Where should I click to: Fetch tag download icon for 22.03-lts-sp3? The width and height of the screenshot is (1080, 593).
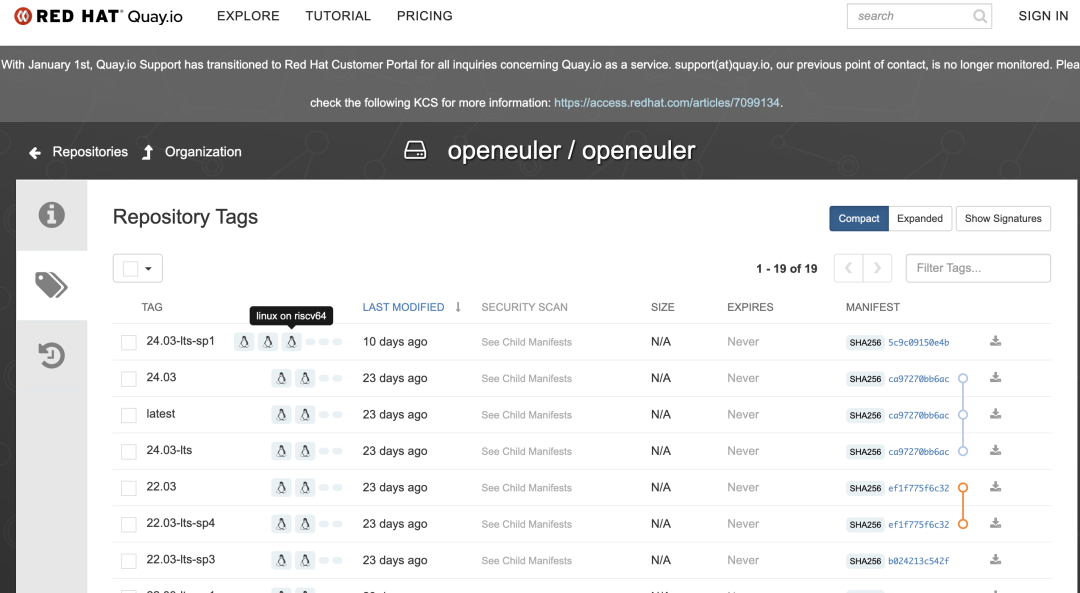tap(995, 560)
